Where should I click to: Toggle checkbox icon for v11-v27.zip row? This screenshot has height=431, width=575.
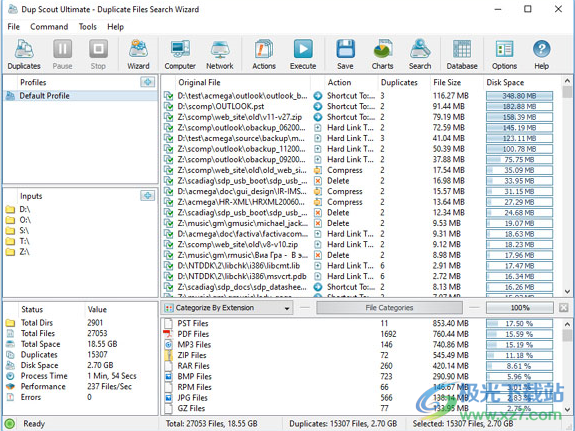pos(168,117)
